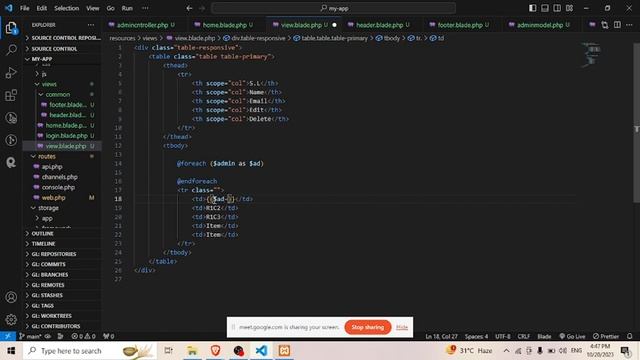Toggle the primary side bar layout icon
Image resolution: width=640 pixels, height=360 pixels.
coord(532,8)
